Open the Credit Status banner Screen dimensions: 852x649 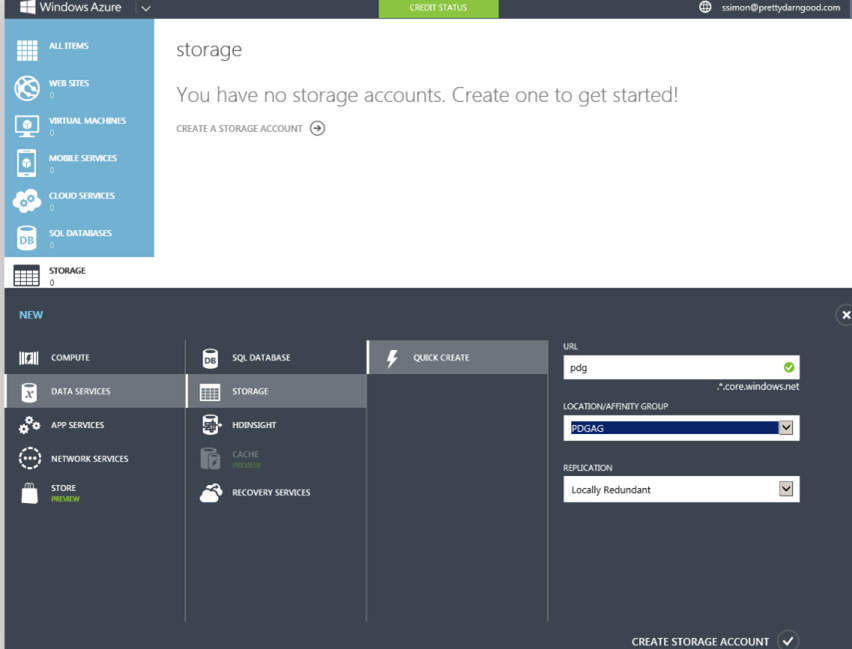click(x=438, y=8)
